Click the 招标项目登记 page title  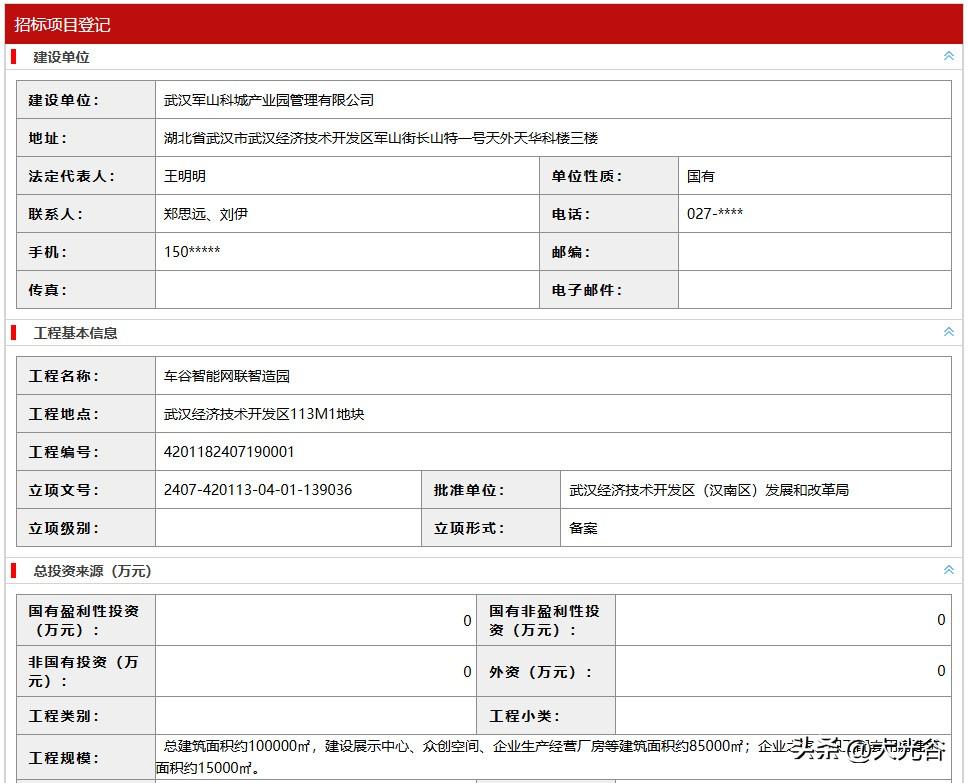pos(62,25)
